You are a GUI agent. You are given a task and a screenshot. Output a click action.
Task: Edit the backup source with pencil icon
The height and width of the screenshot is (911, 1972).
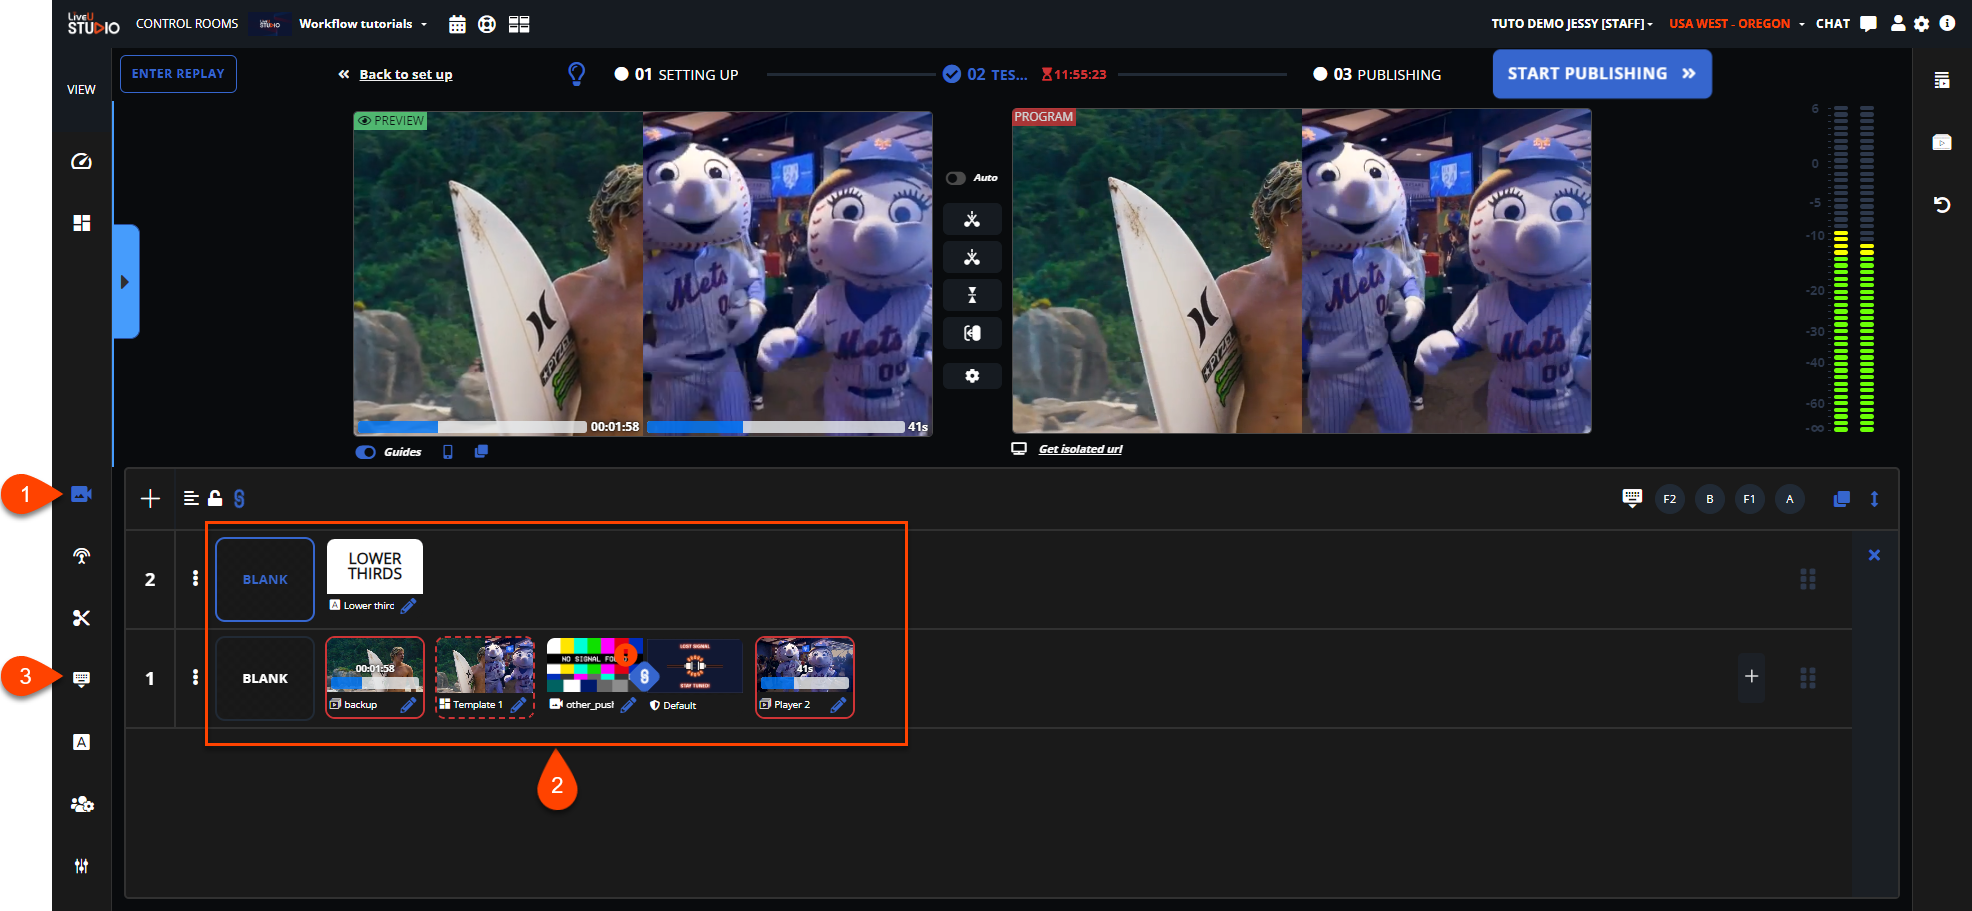408,705
